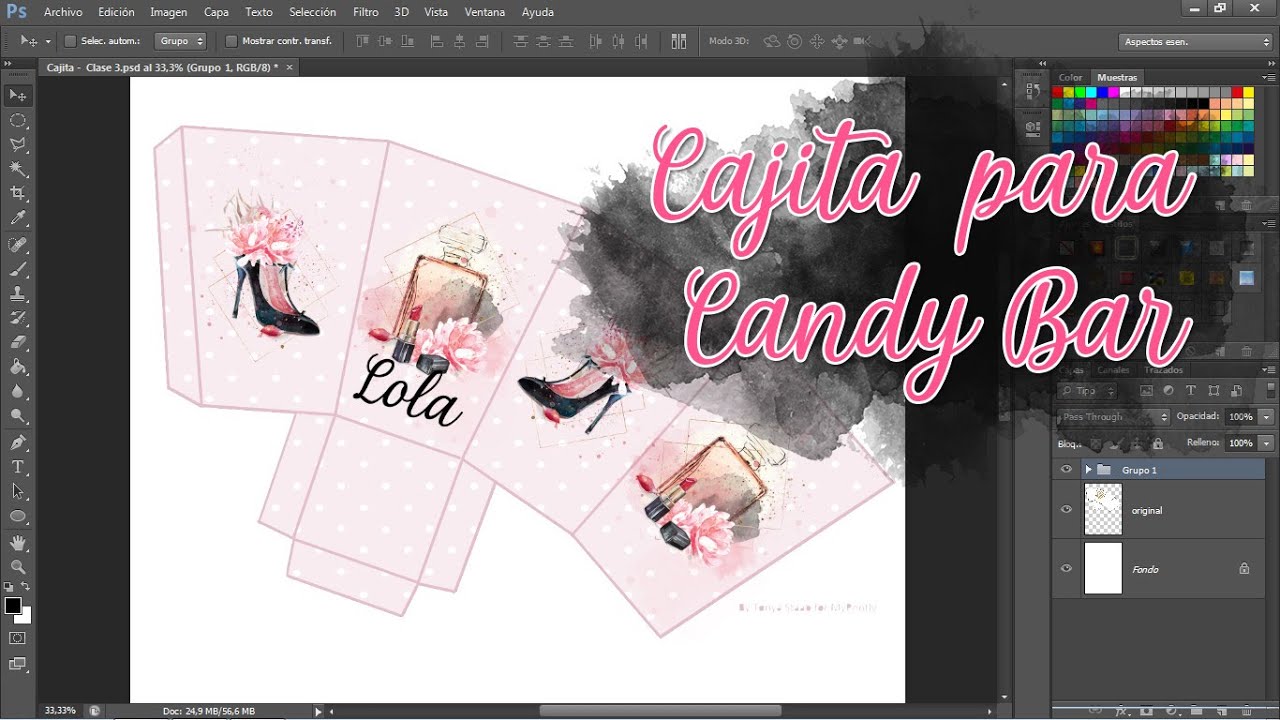Select the Polygonal Lasso tool
This screenshot has width=1280, height=720.
(18, 145)
